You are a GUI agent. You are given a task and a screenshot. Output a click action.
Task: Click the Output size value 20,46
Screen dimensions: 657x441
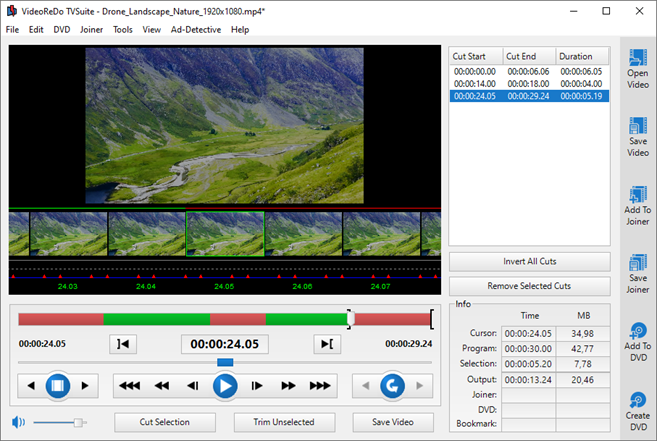point(582,380)
